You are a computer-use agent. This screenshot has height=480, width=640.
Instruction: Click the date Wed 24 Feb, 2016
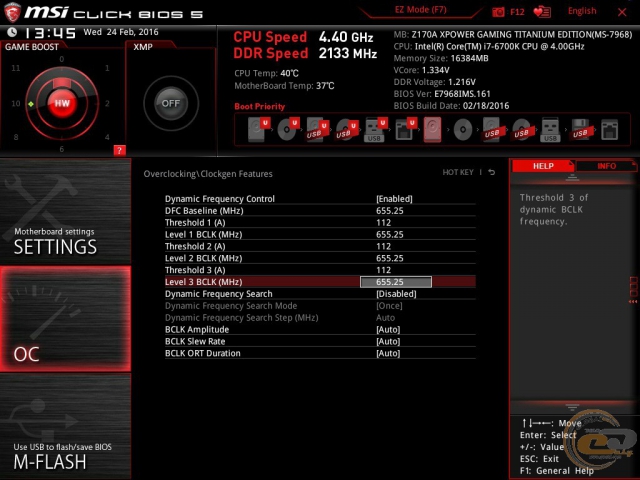coord(121,32)
